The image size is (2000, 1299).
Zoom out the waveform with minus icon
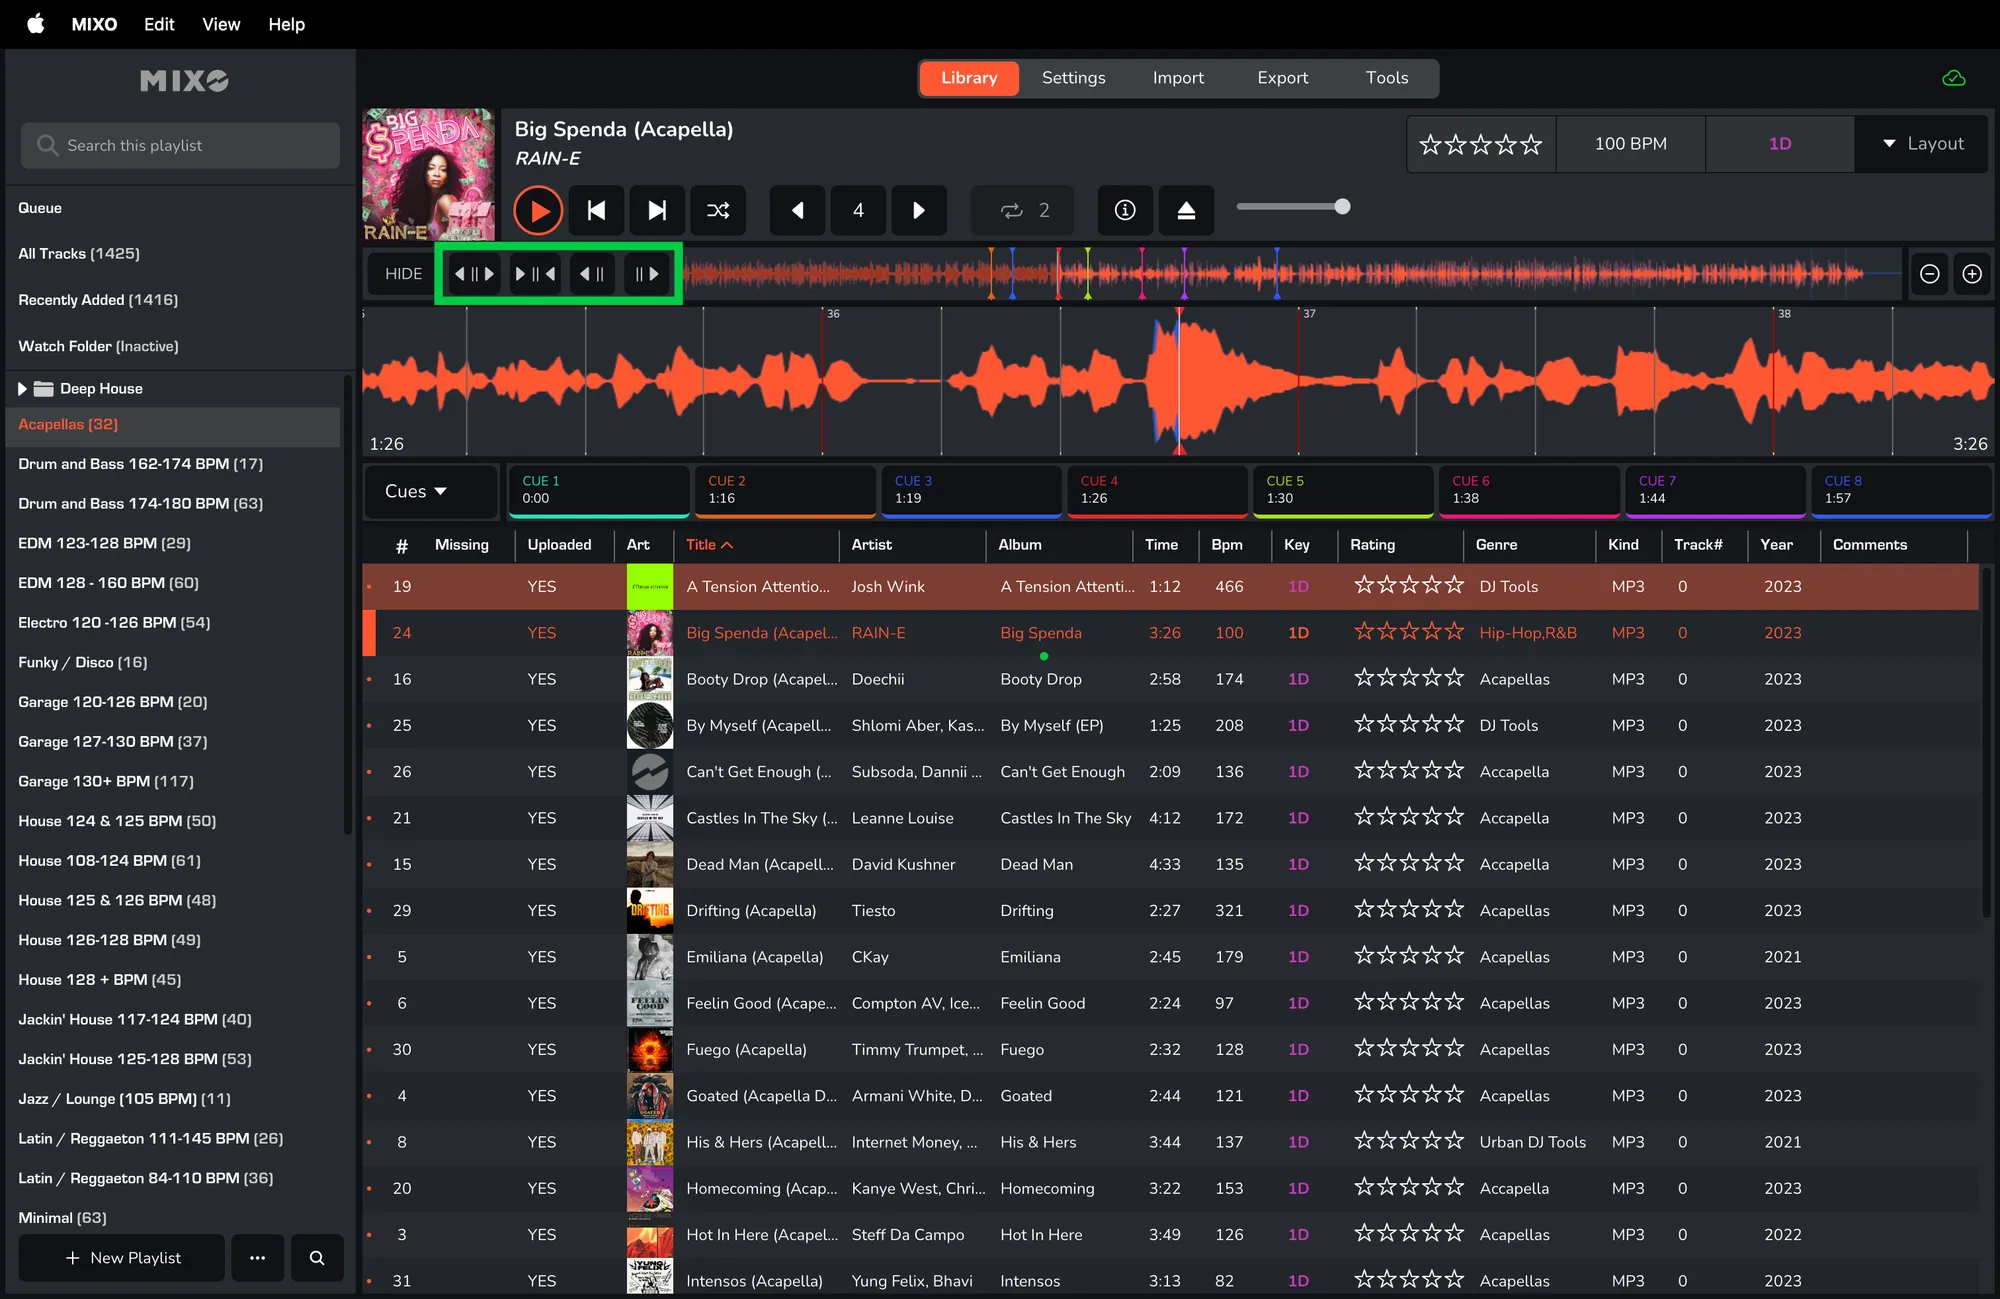point(1930,274)
